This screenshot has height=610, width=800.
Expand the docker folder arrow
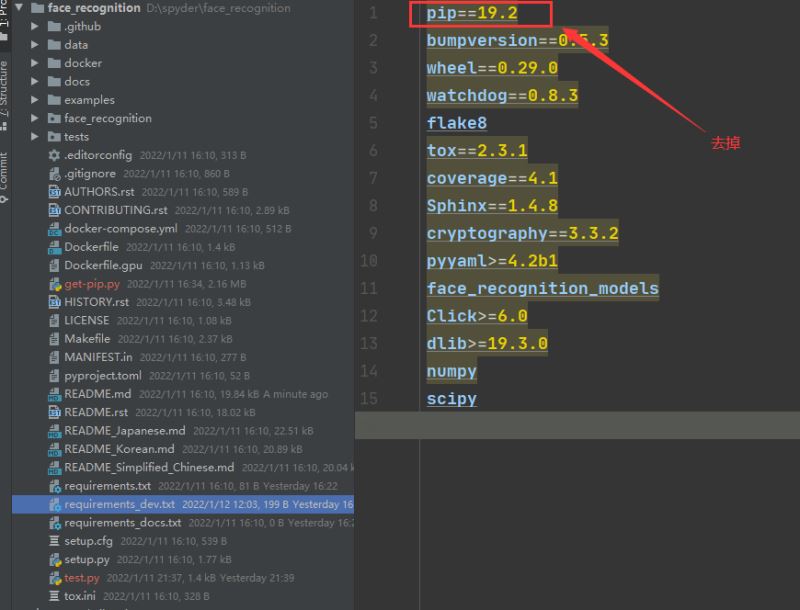[36, 63]
